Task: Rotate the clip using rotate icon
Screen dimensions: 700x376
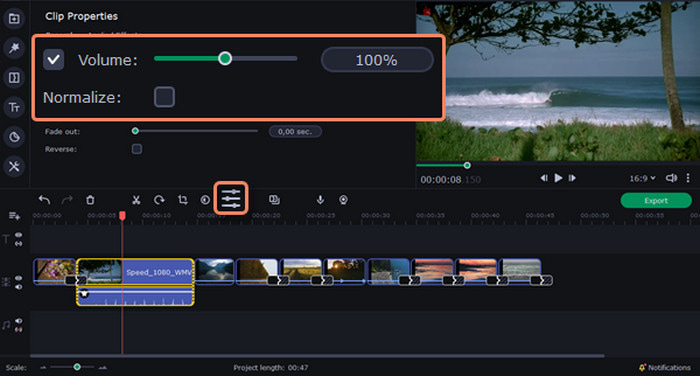Action: pyautogui.click(x=159, y=200)
